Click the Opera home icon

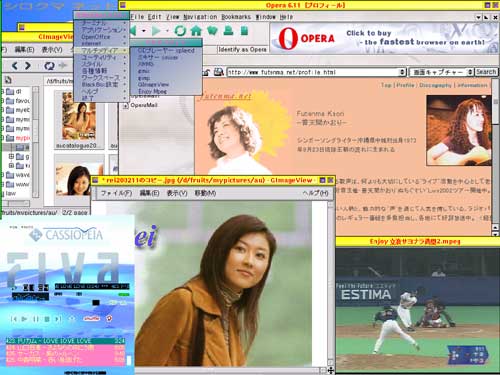(196, 31)
